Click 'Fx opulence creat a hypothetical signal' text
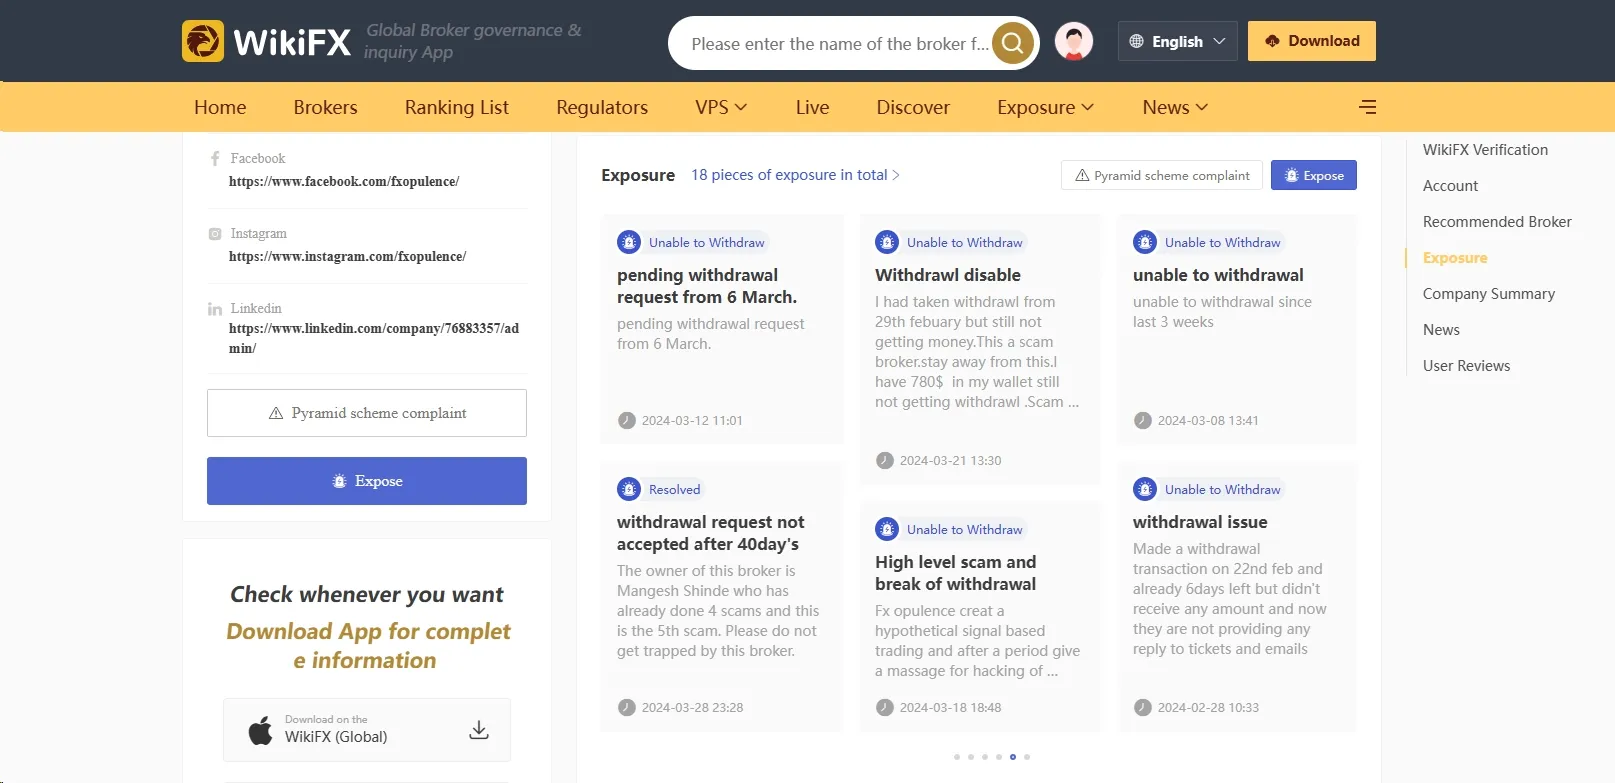Image resolution: width=1615 pixels, height=783 pixels. click(x=977, y=641)
